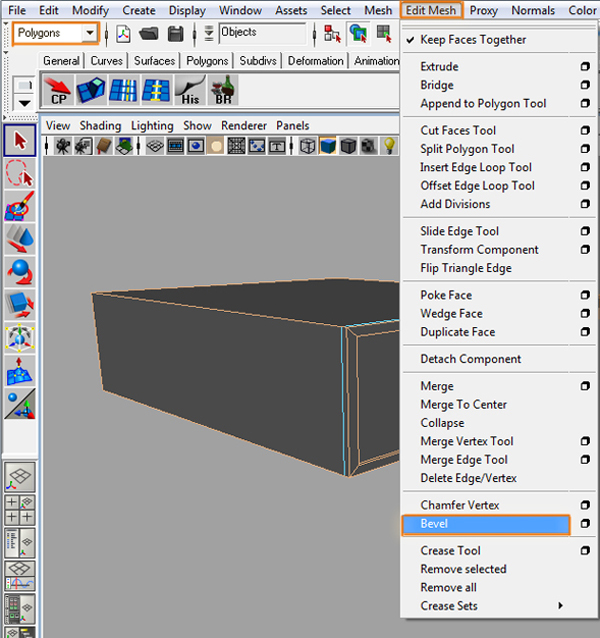Activate the Universal Manipulator tool
Image resolution: width=600 pixels, height=638 pixels.
20,338
